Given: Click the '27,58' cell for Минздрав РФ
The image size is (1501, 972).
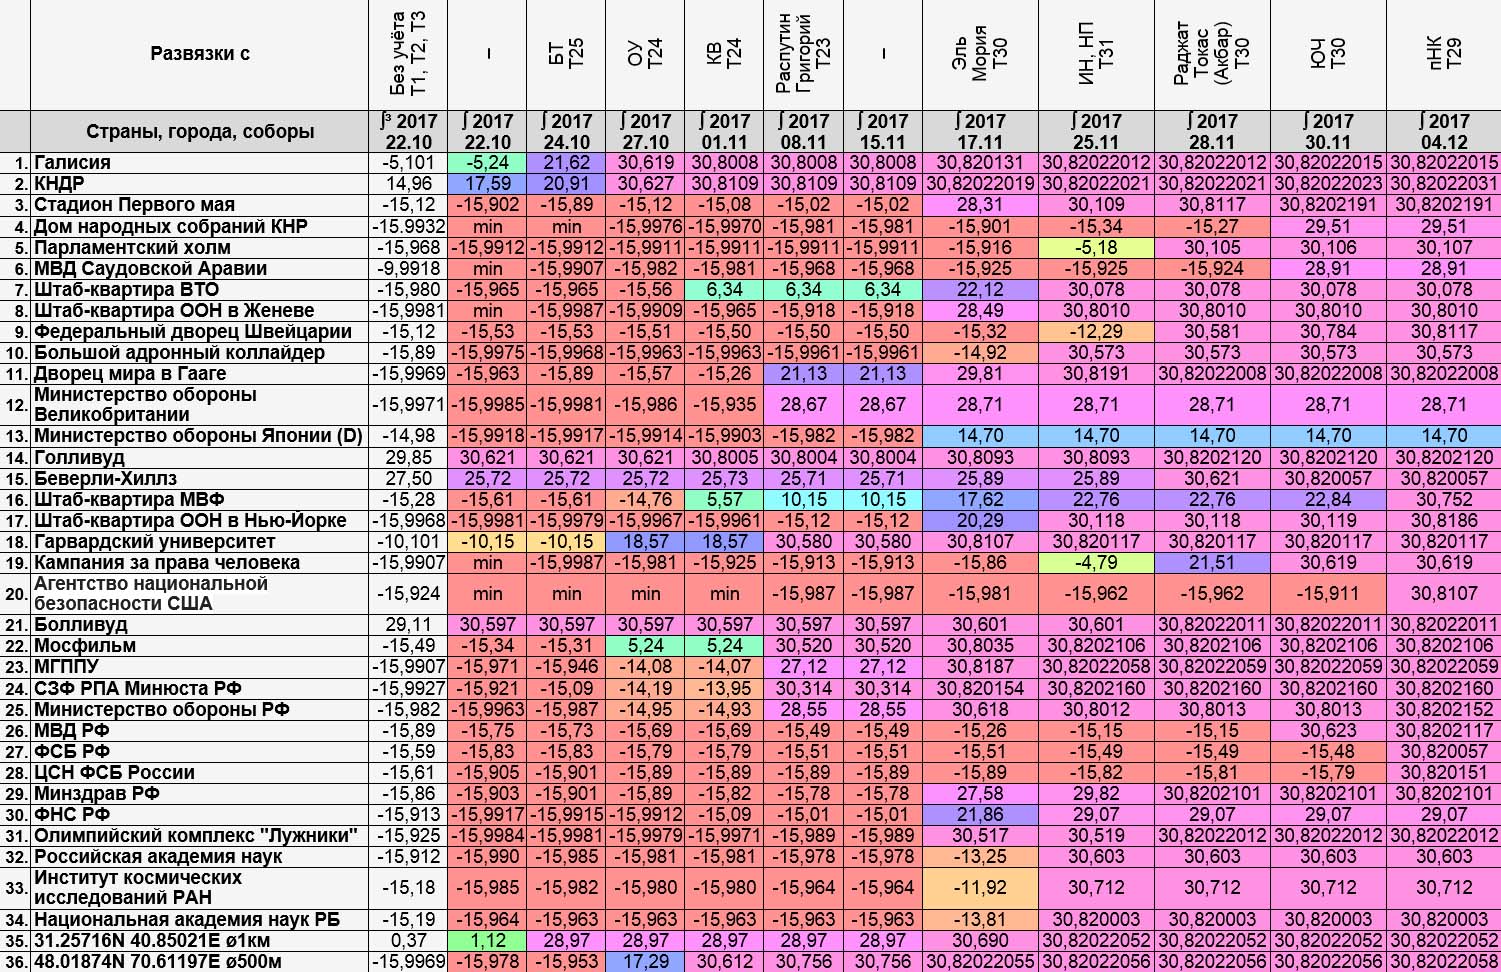Looking at the screenshot, I should [980, 793].
